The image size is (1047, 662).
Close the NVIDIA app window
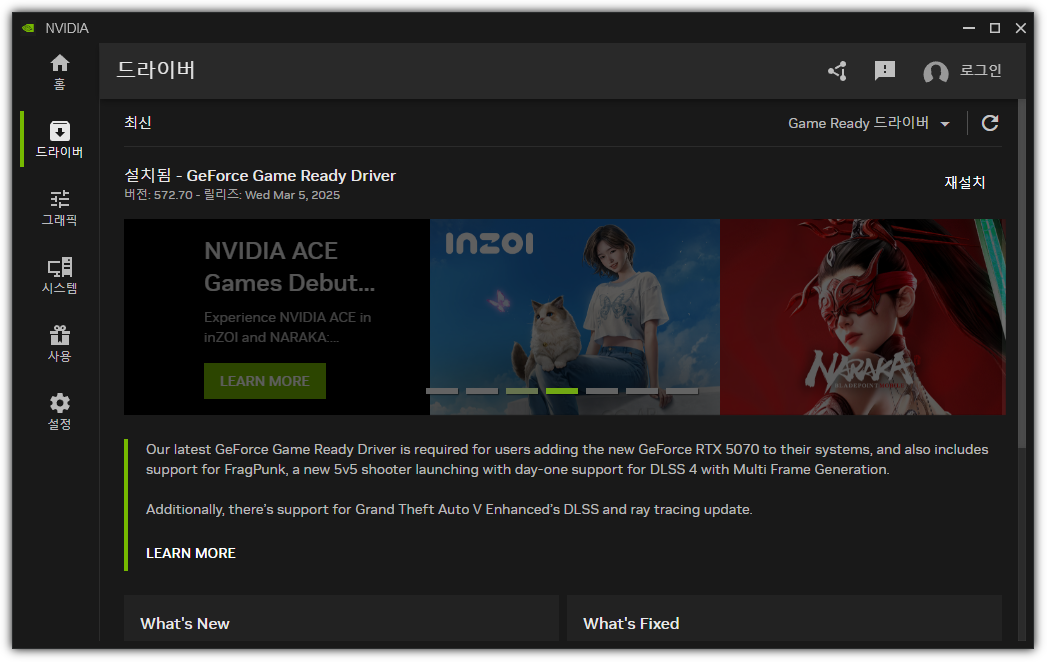click(1020, 28)
